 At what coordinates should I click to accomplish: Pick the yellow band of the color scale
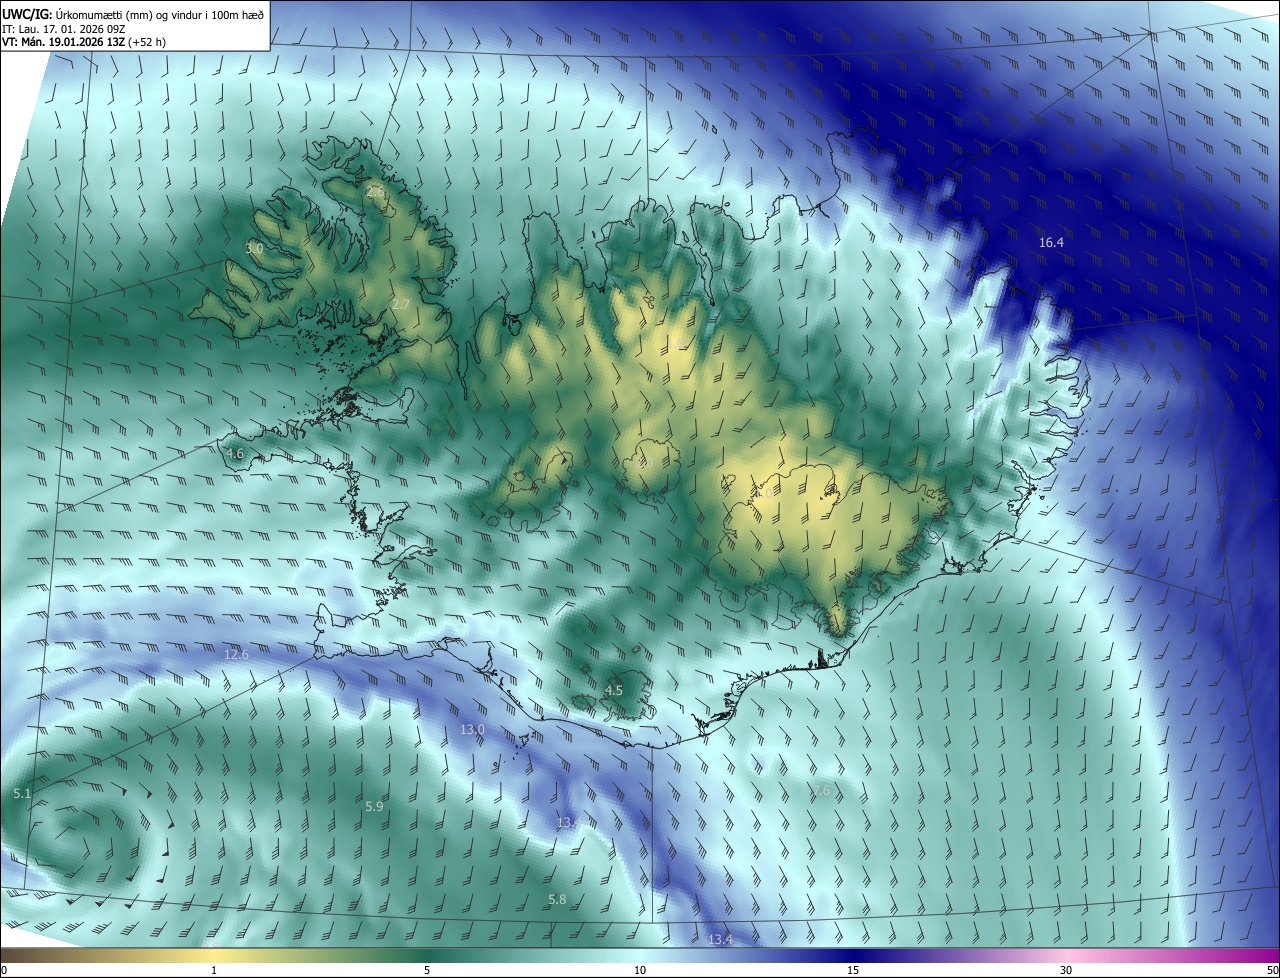(214, 955)
